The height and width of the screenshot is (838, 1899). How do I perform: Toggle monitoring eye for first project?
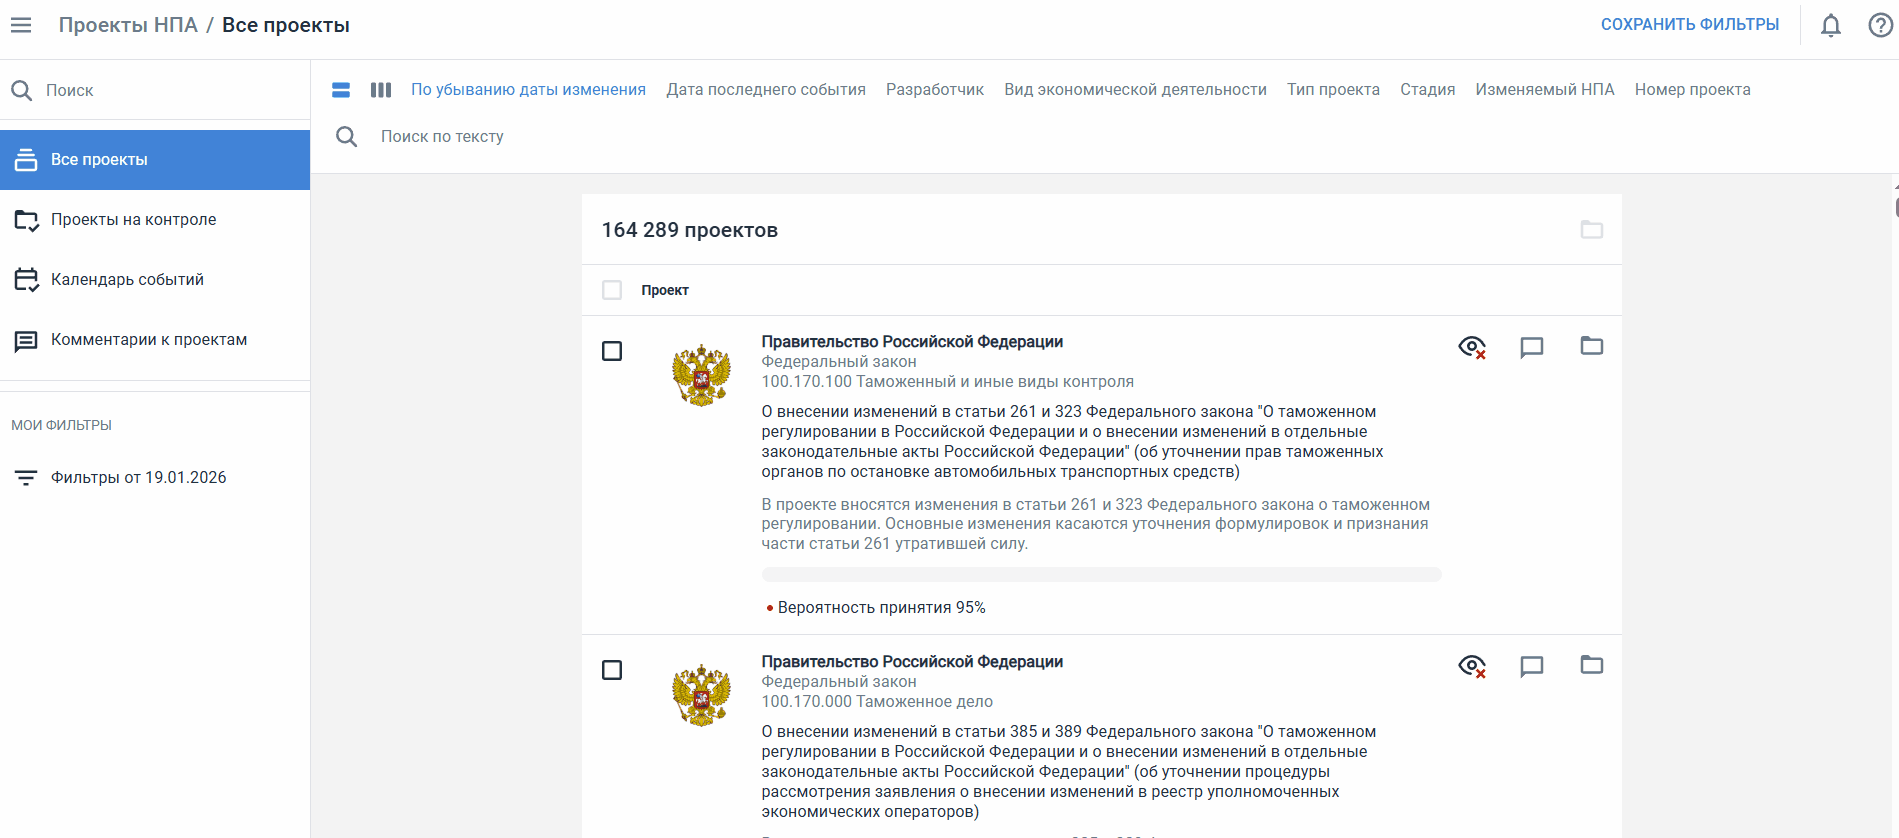pos(1472,347)
